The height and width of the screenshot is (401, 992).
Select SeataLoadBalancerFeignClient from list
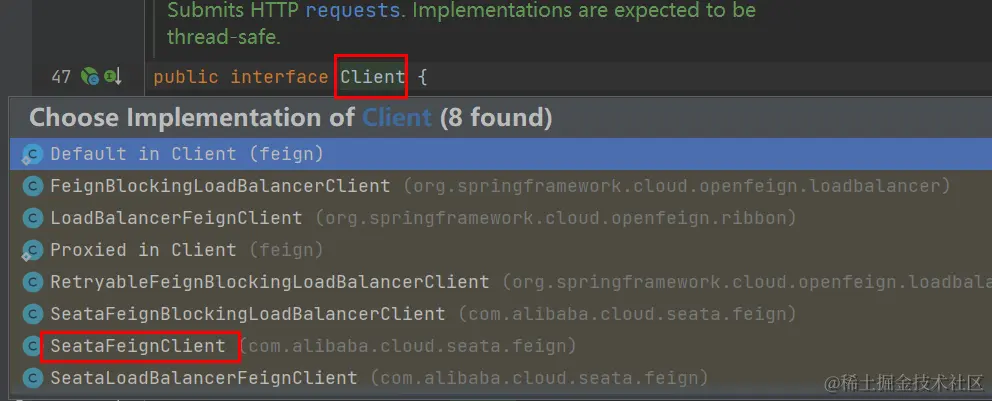pos(500,378)
